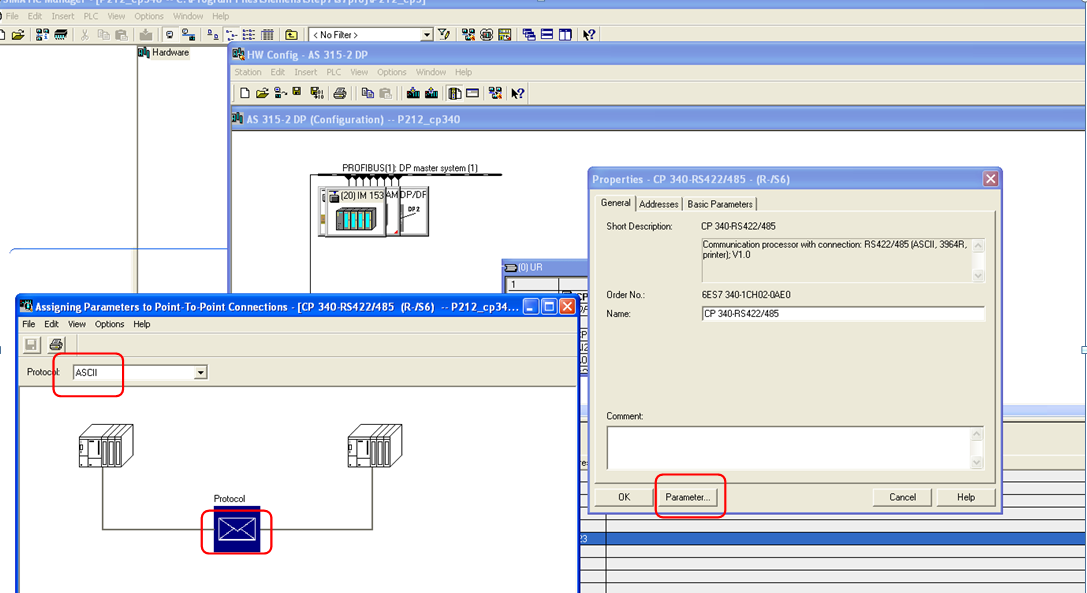
Task: Click the filter funnel edit icon
Action: pyautogui.click(x=444, y=35)
